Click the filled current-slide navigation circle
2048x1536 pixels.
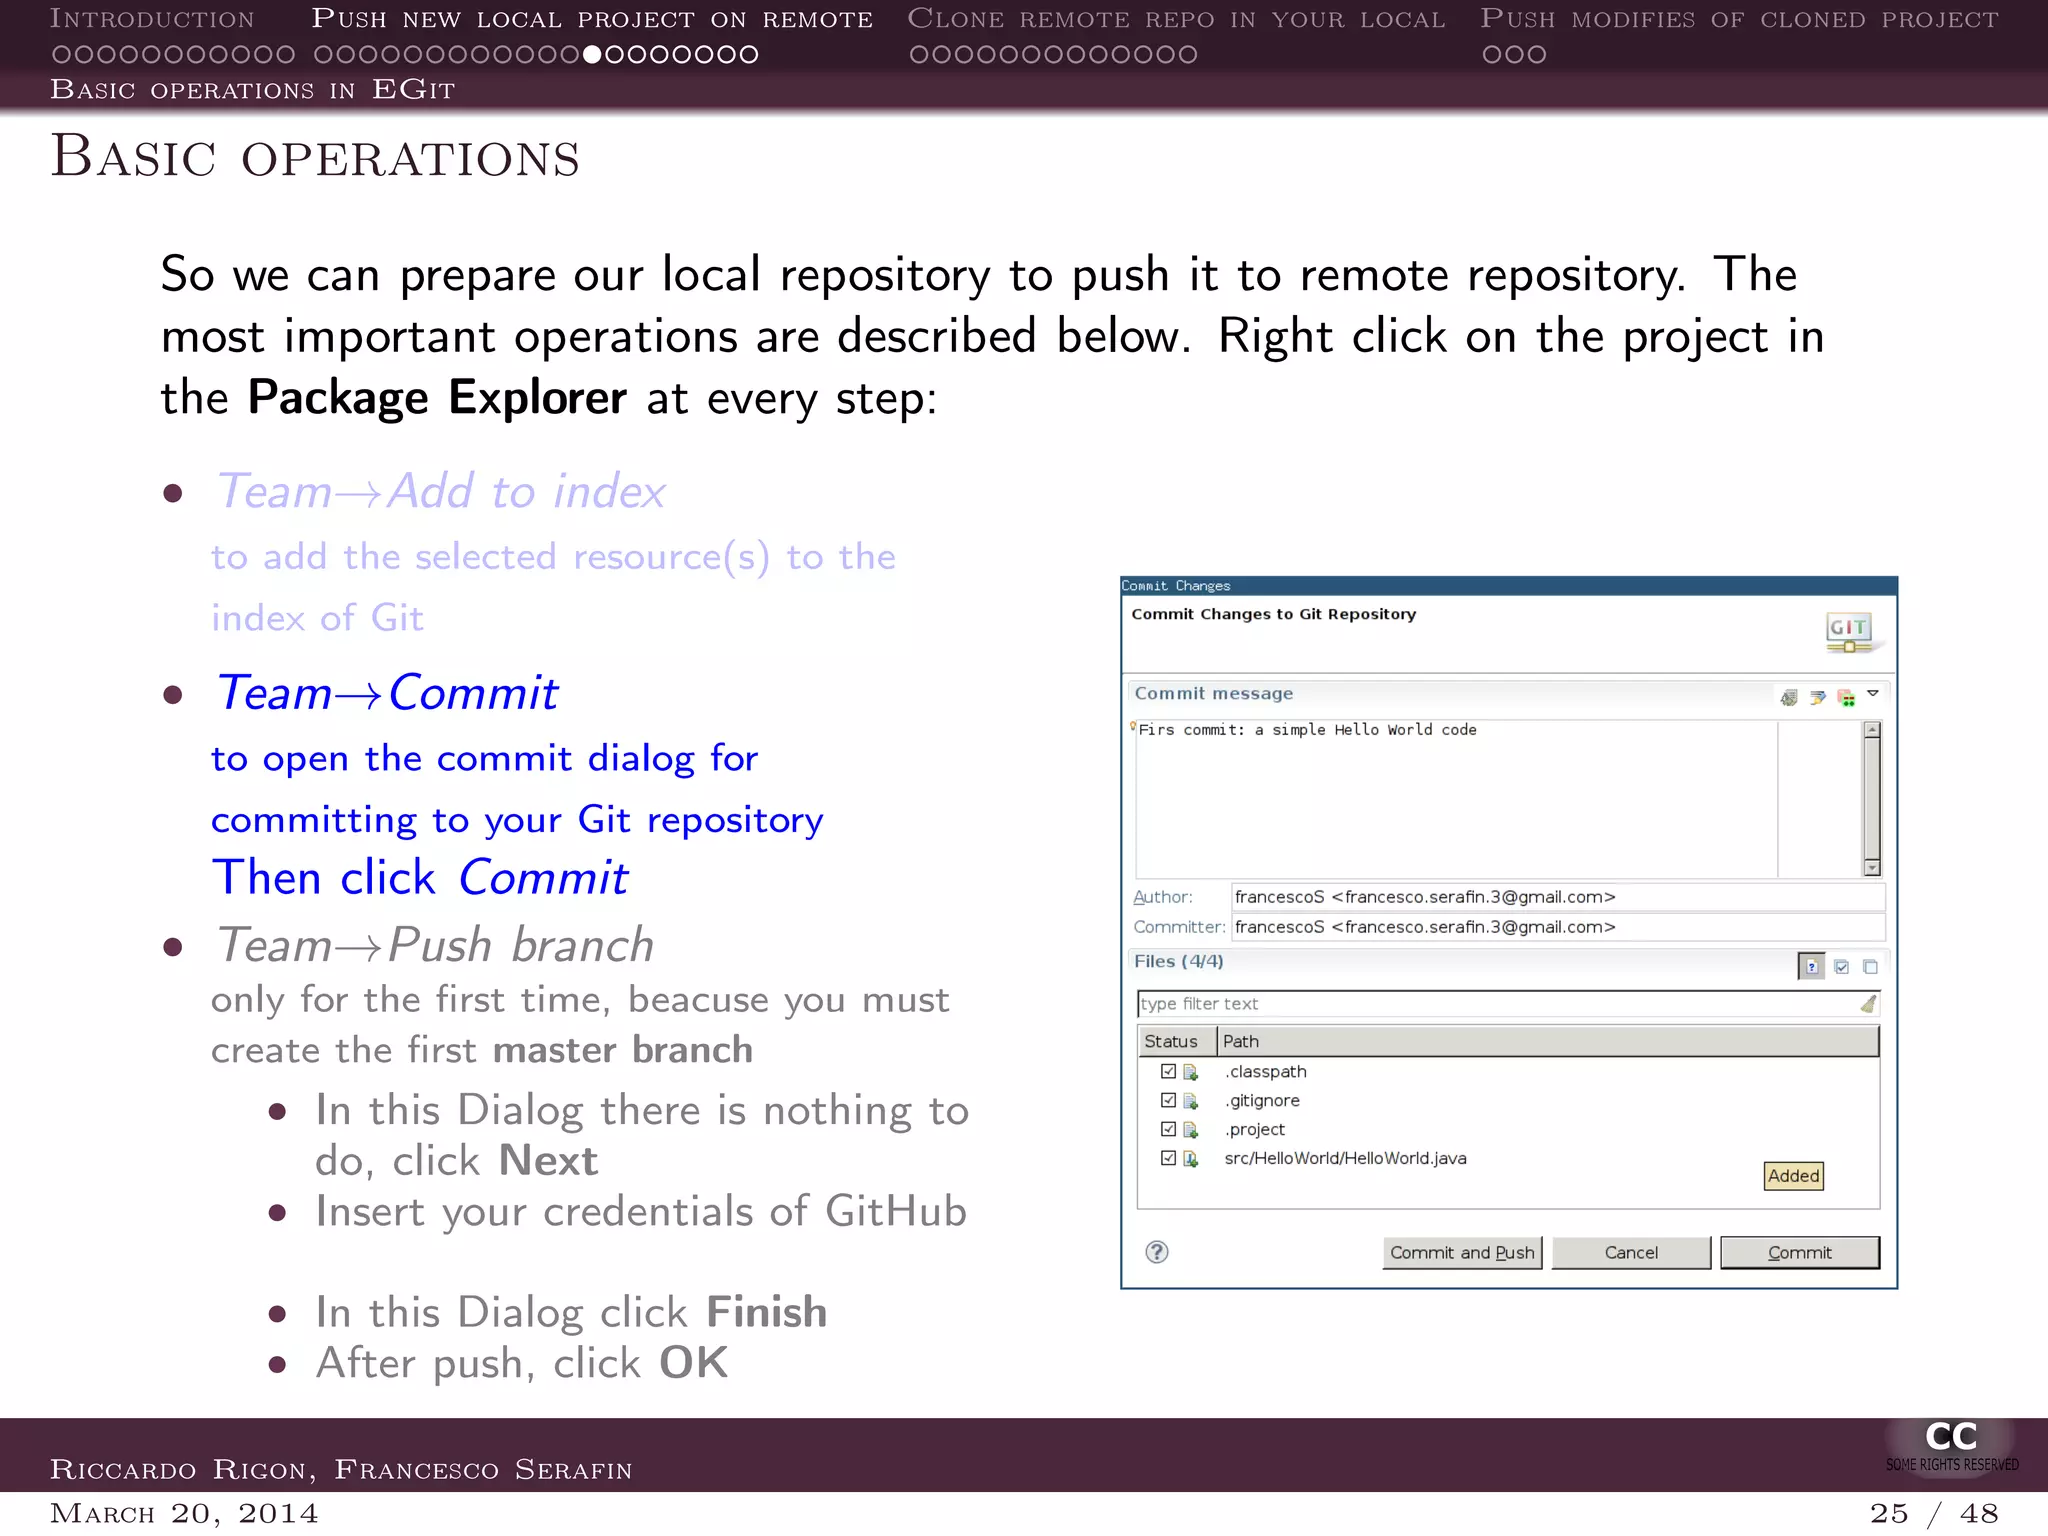tap(592, 54)
